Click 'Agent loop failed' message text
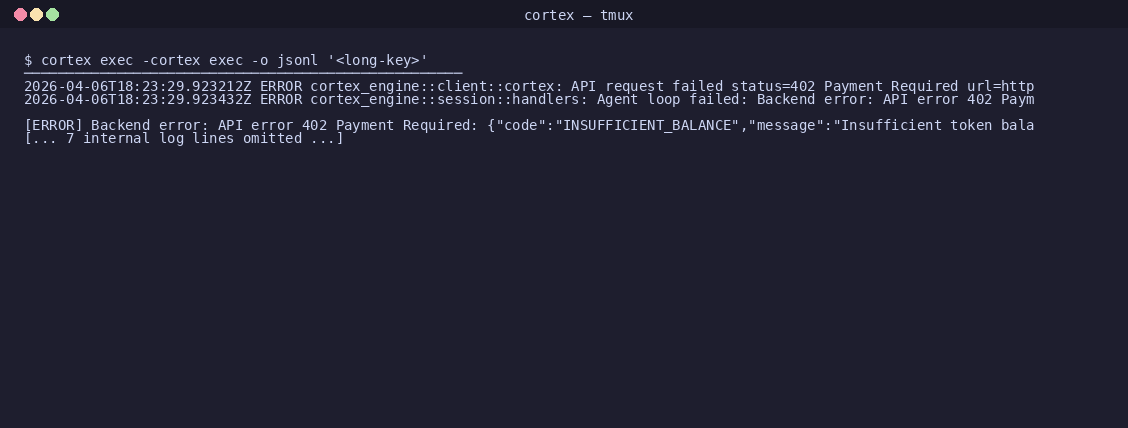The image size is (1128, 428). 667,99
